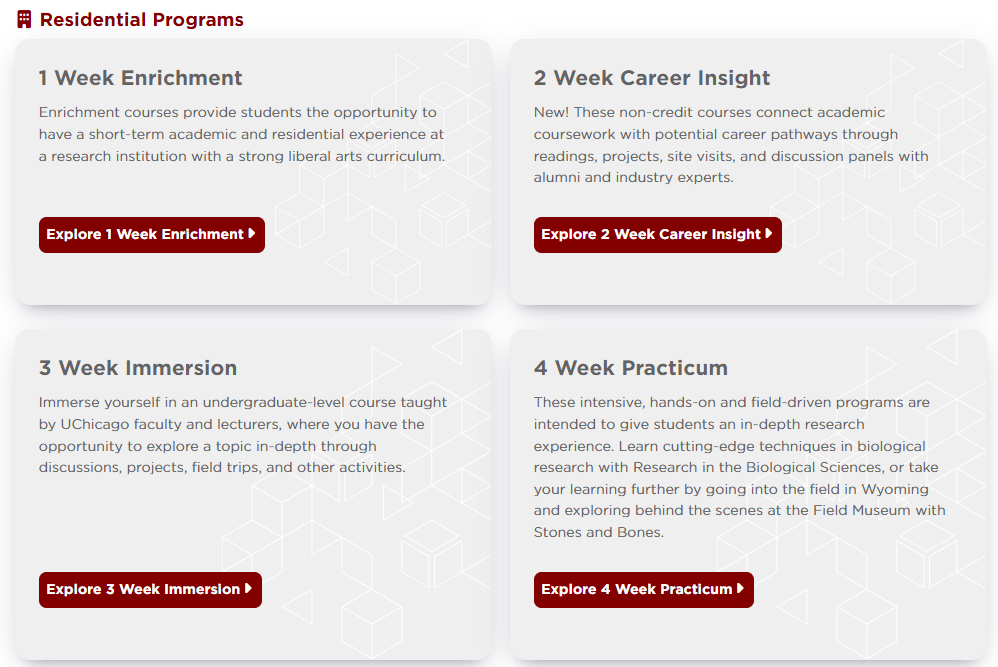
Task: Click the 3 Week Immersion card title
Action: 137,368
